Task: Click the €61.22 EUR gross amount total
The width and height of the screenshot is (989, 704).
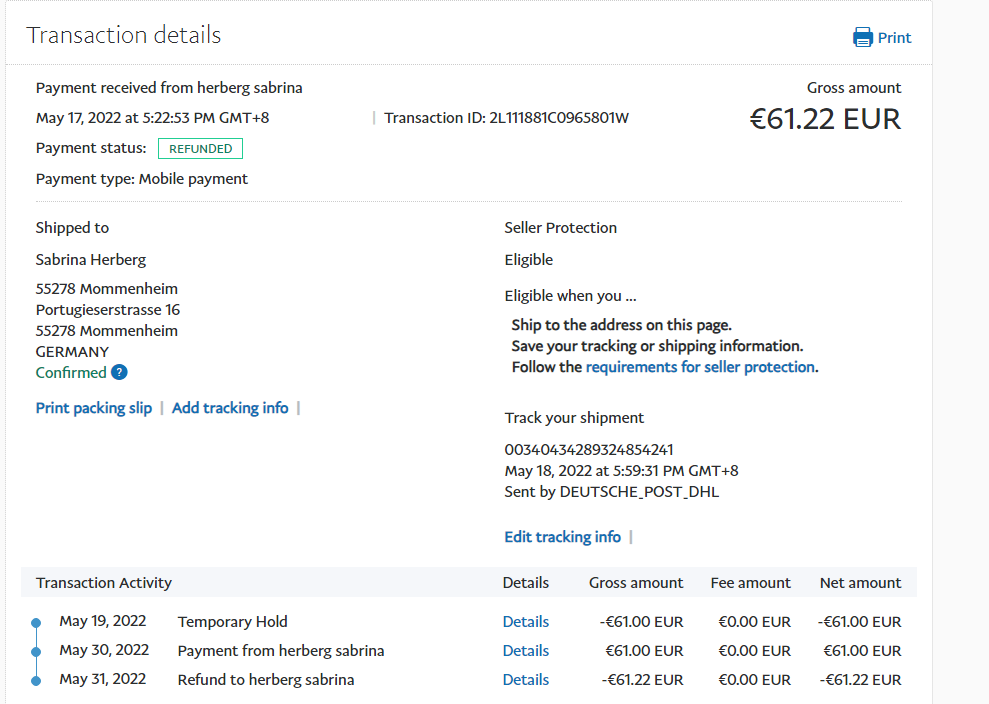Action: tap(825, 119)
